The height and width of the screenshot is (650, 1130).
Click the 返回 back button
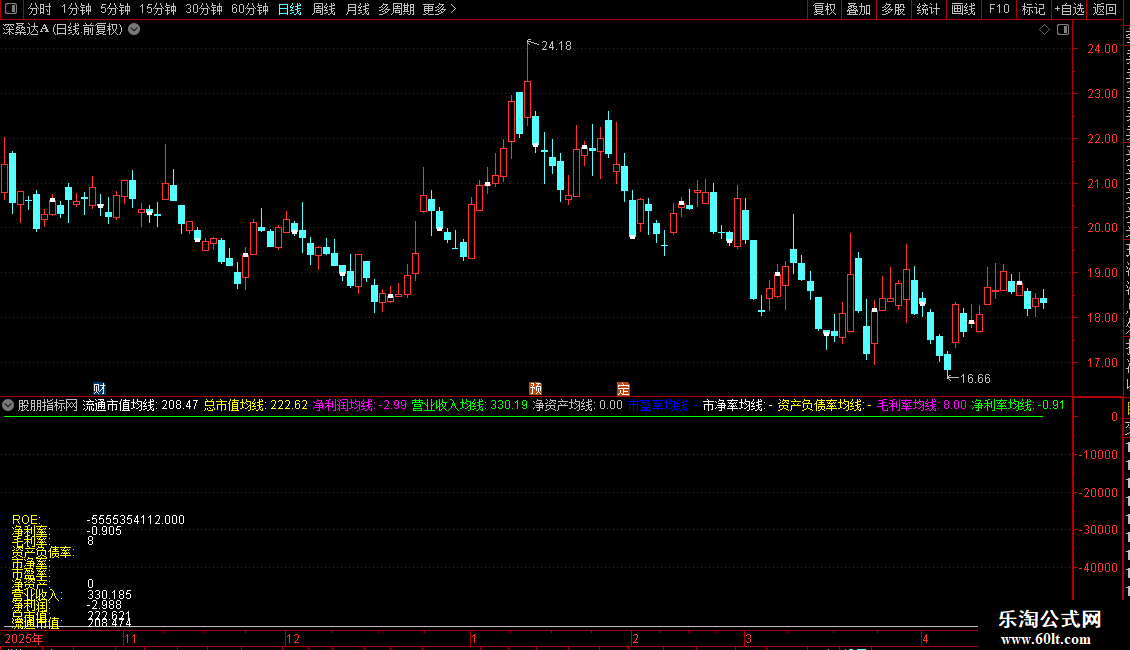[1104, 9]
